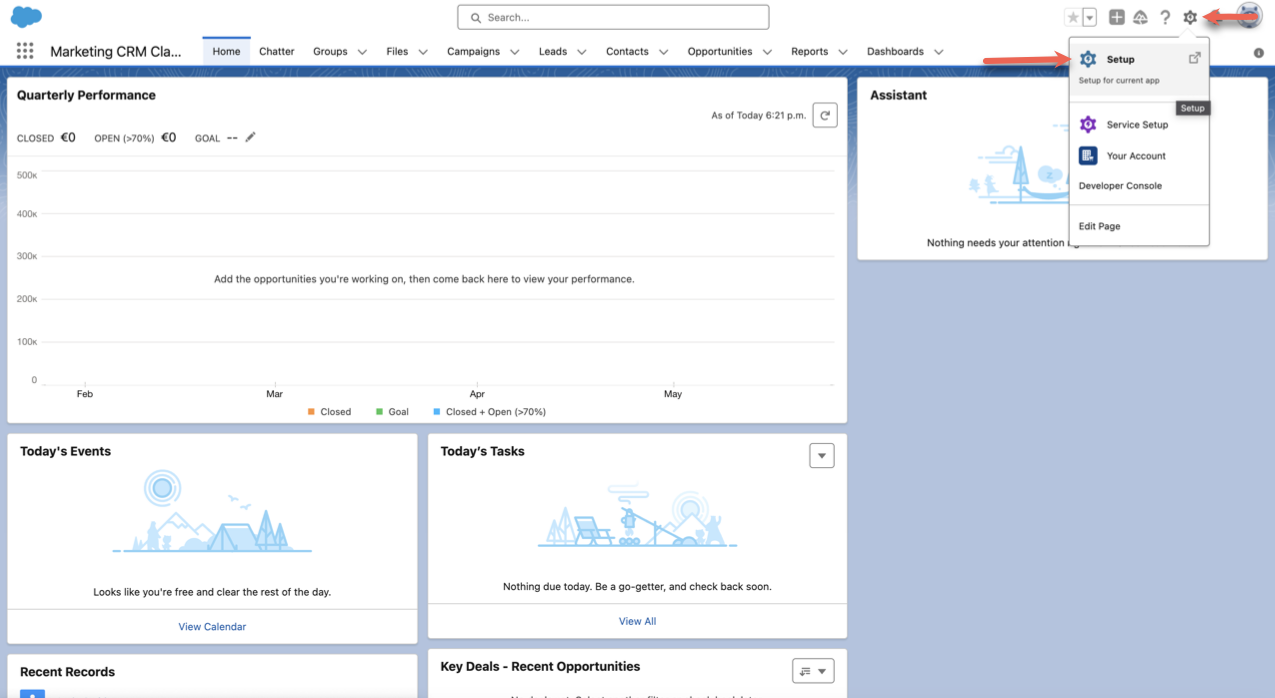
Task: Switch to the Chatter tab
Action: [277, 51]
